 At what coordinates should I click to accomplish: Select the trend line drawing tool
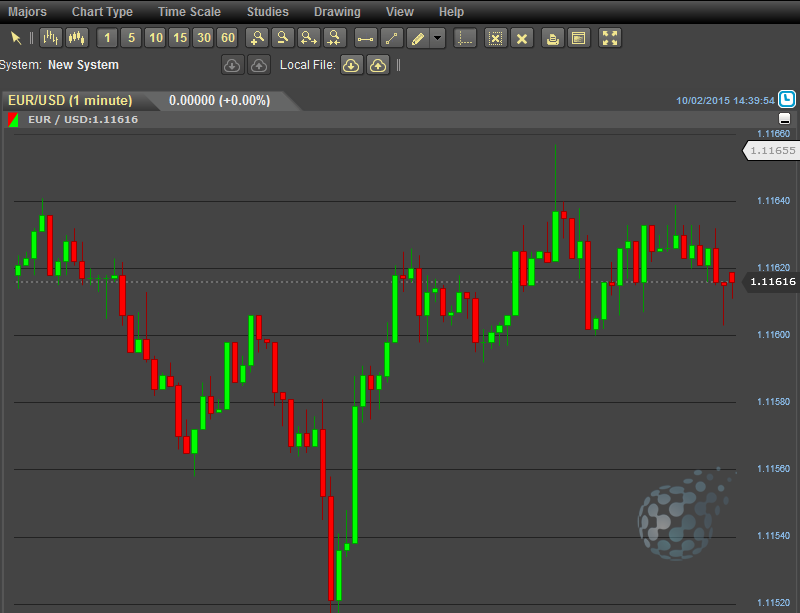(x=391, y=38)
